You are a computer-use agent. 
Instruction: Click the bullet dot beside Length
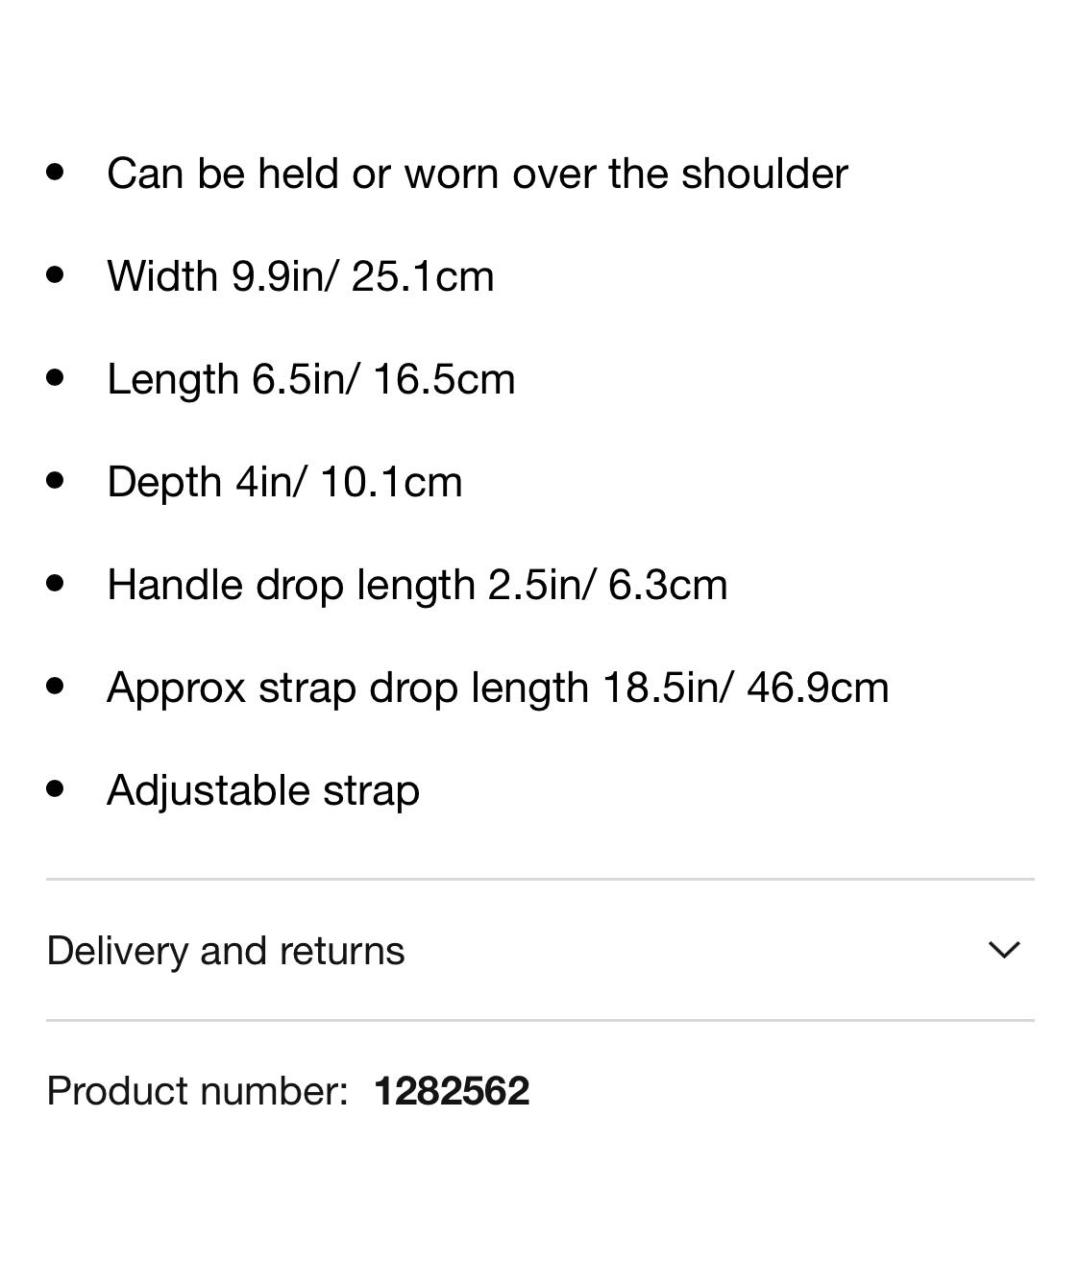pyautogui.click(x=56, y=377)
